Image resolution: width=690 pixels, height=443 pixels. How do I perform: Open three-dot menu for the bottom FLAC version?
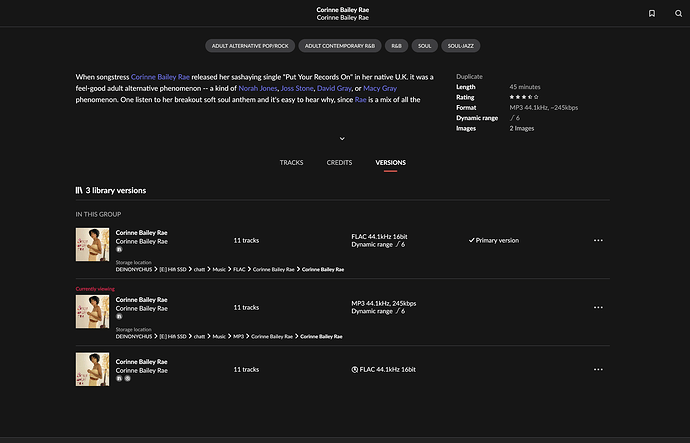598,369
